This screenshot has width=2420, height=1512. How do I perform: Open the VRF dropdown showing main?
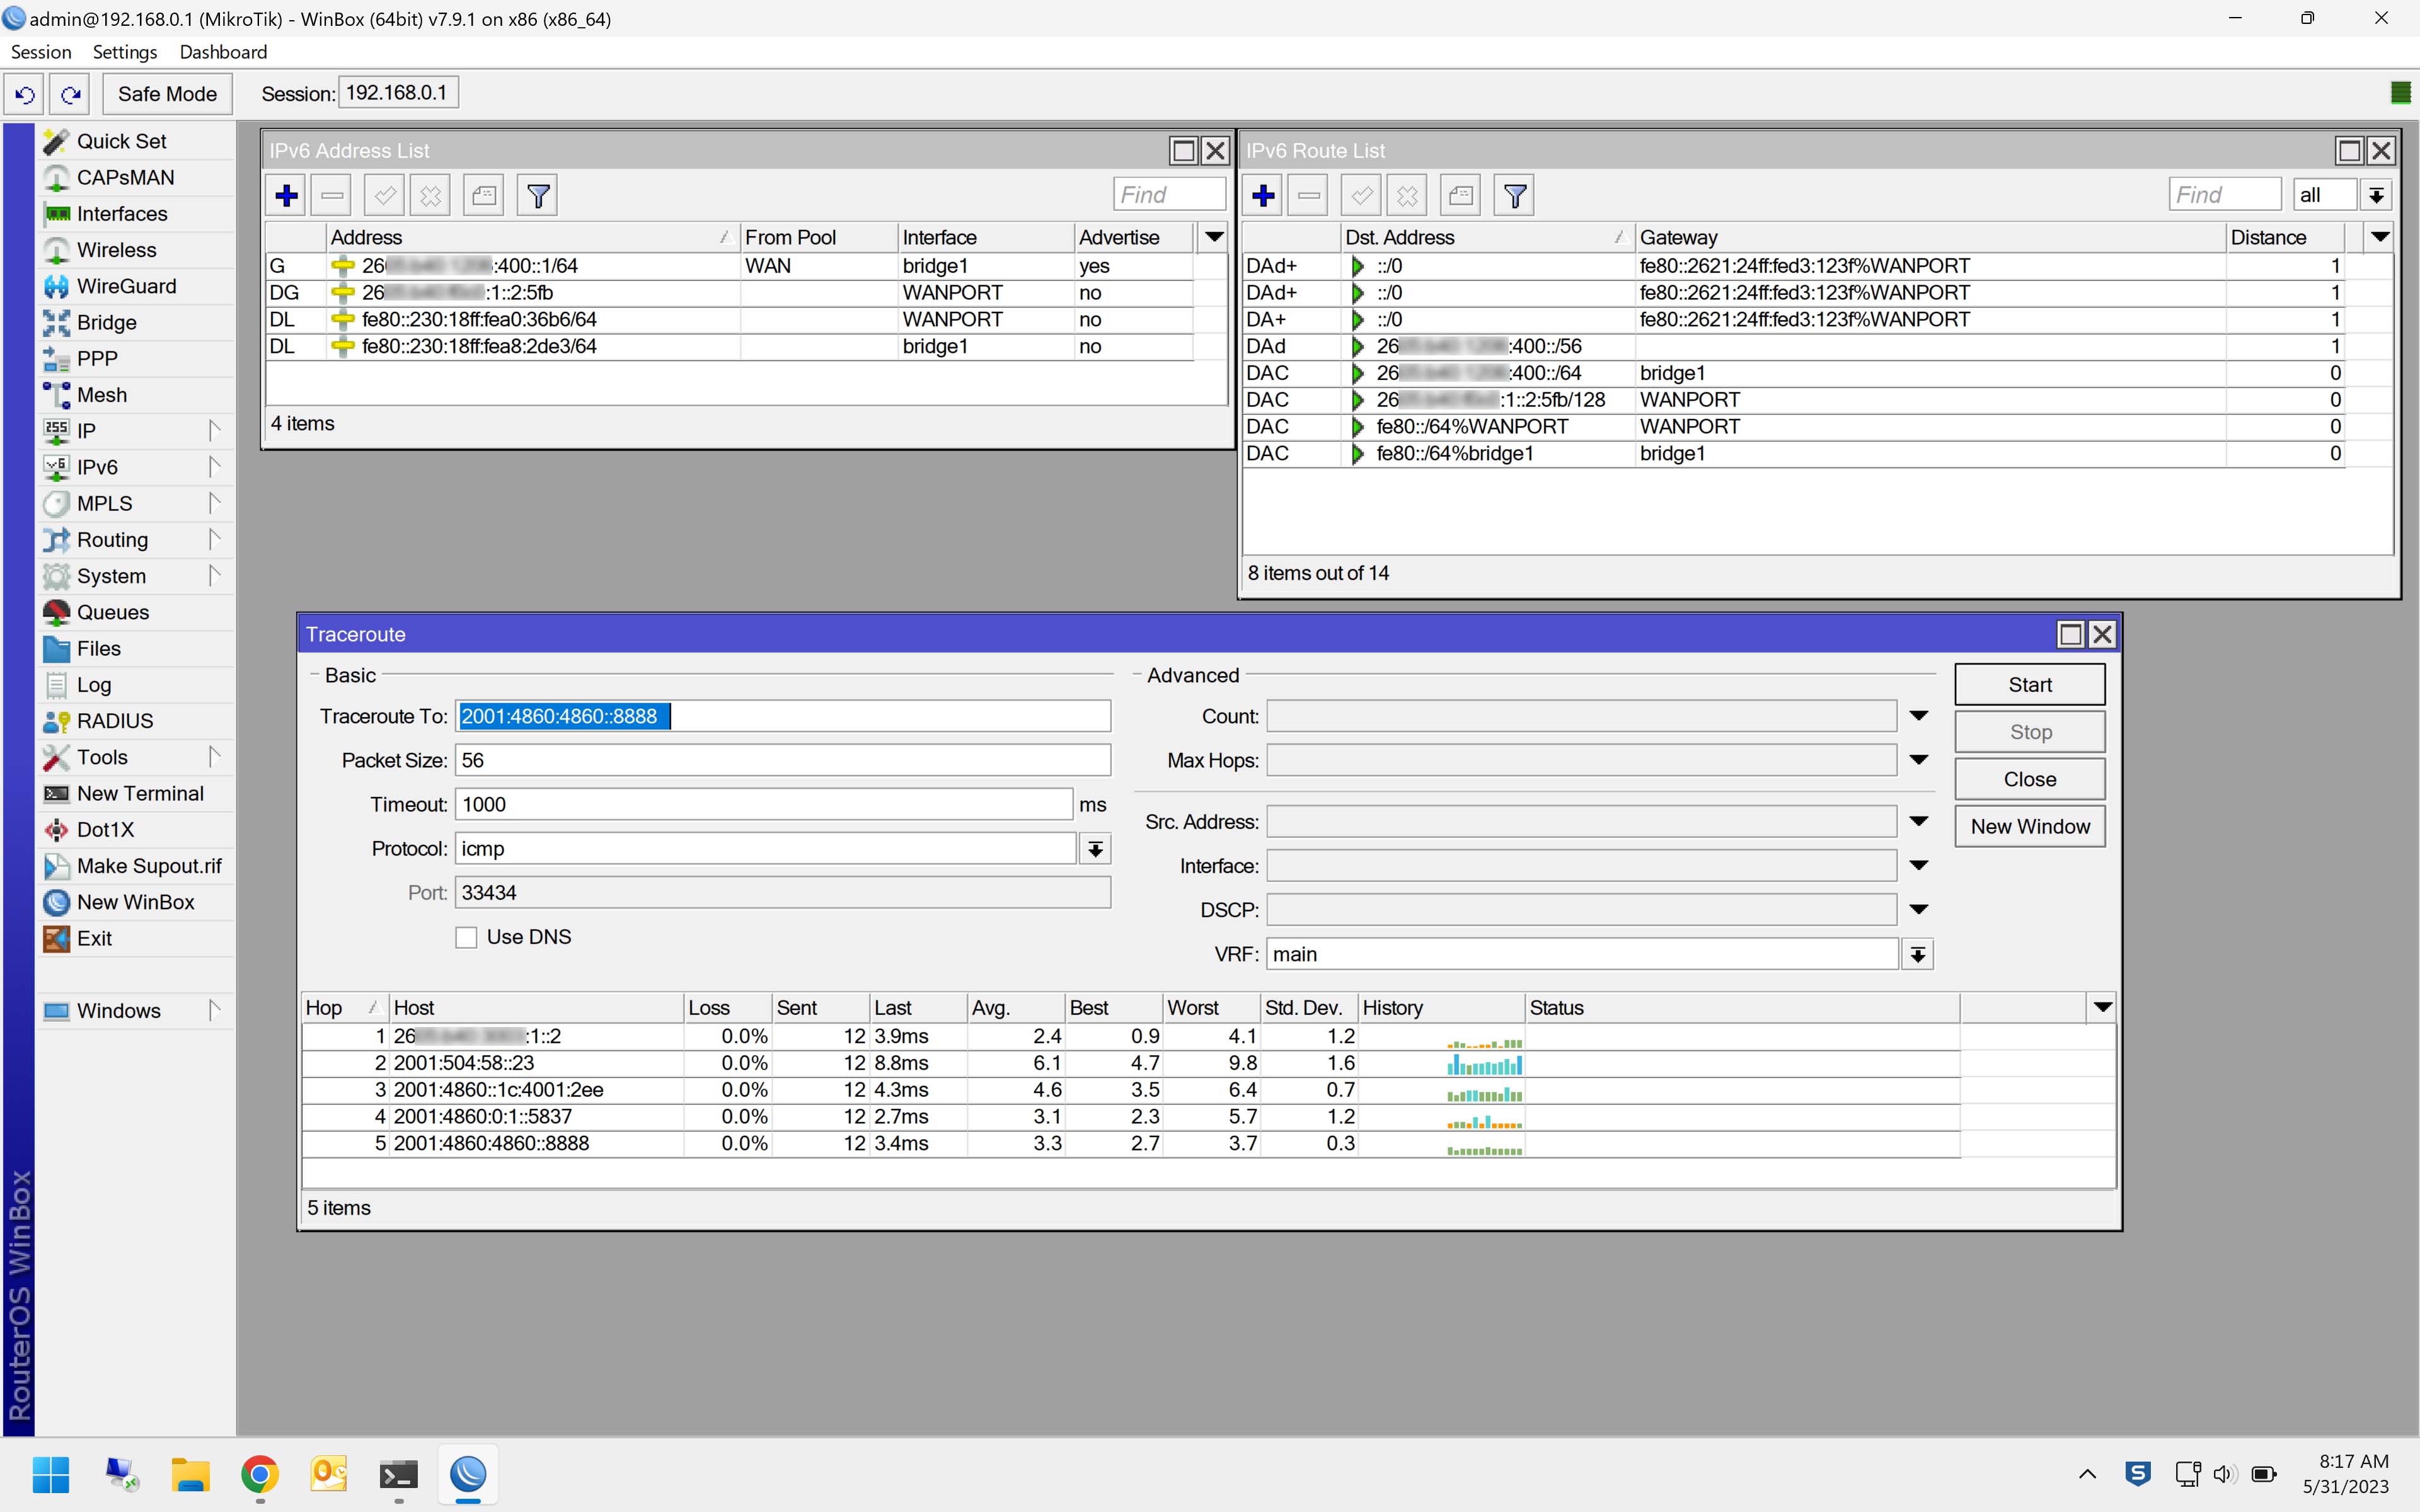[x=1917, y=955]
